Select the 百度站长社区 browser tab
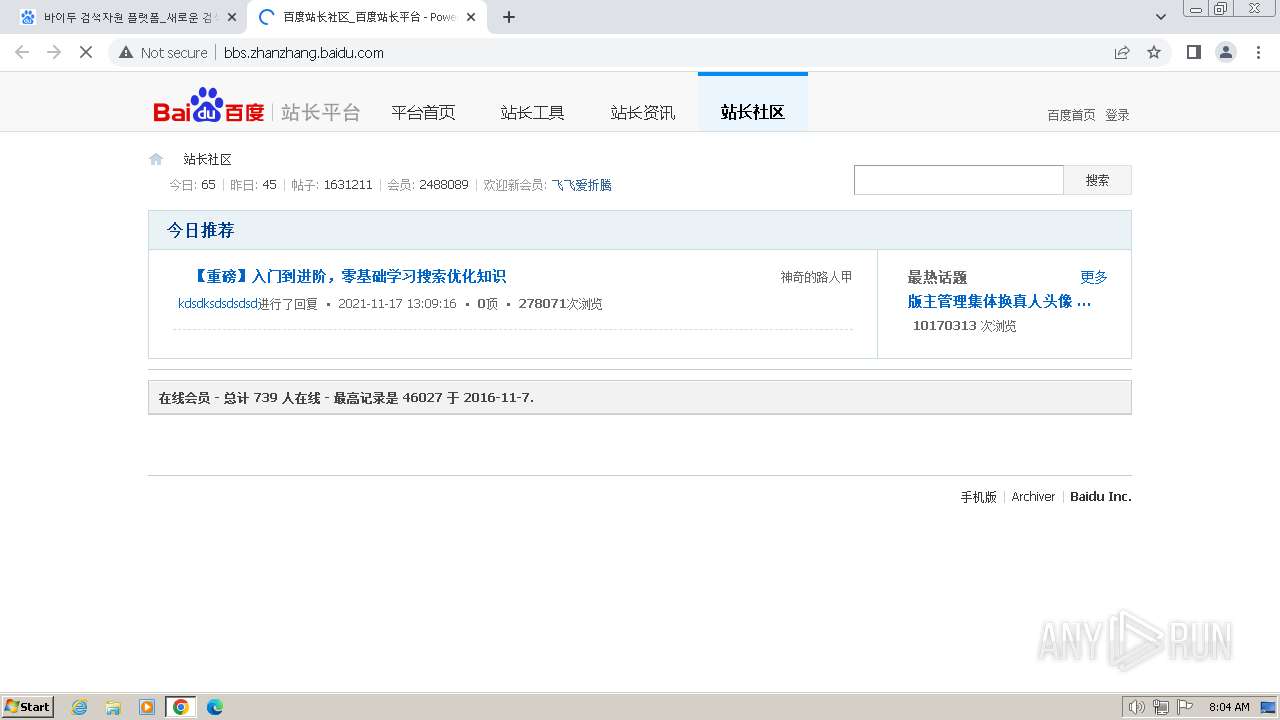This screenshot has height=720, width=1280. (366, 17)
